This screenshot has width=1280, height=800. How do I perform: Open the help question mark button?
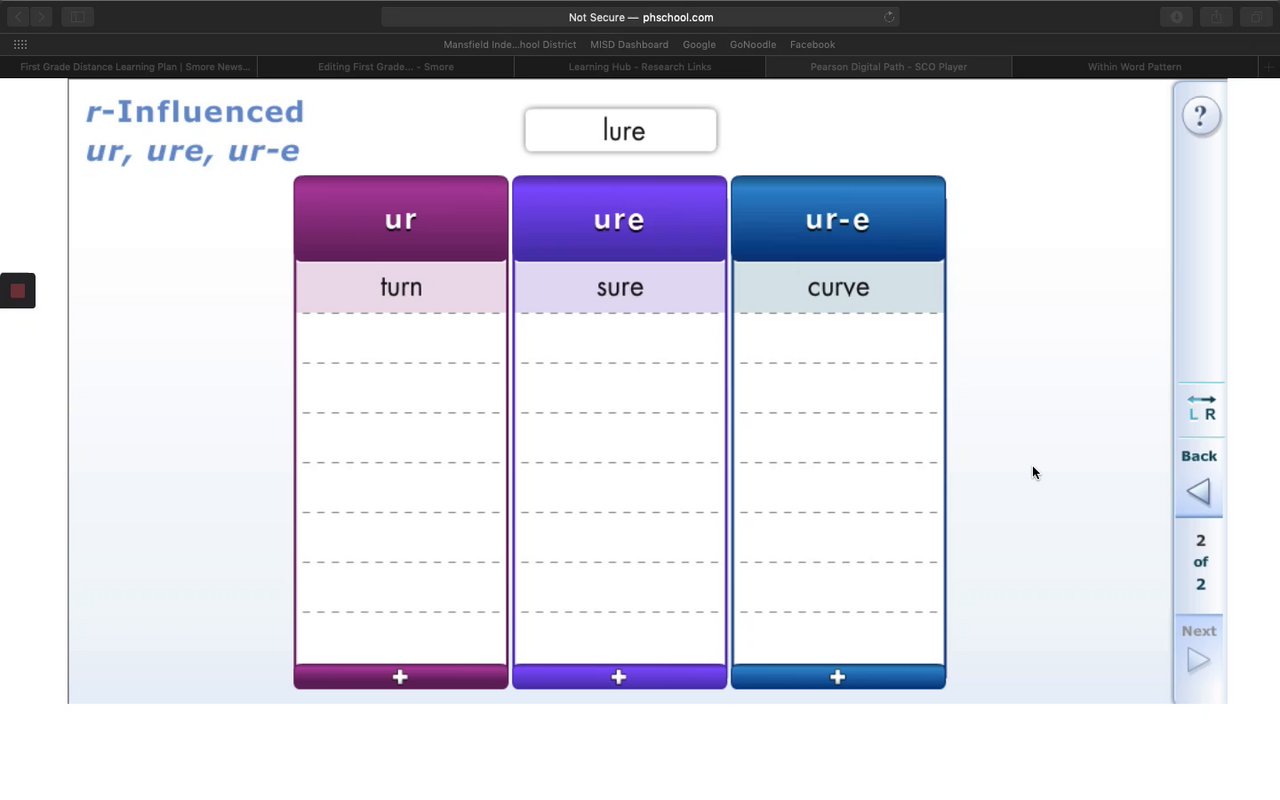[x=1200, y=116]
